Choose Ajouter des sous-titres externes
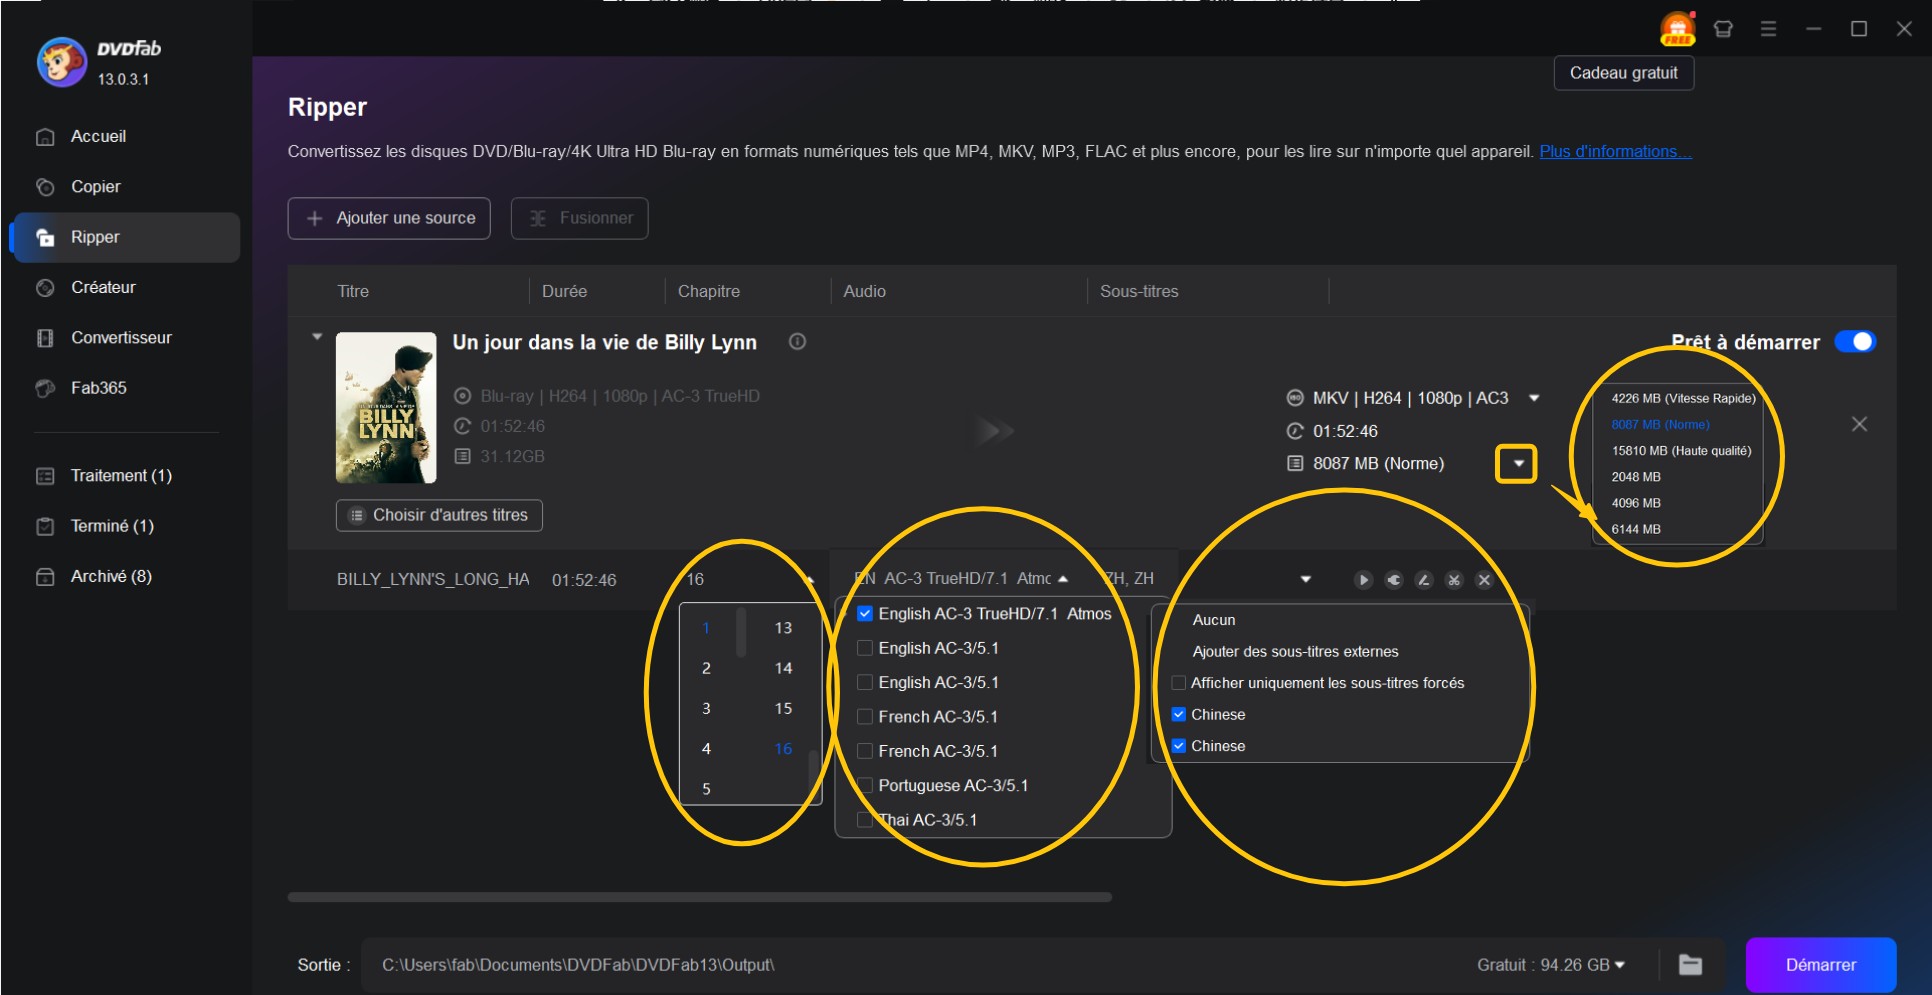This screenshot has width=1932, height=995. (1295, 651)
